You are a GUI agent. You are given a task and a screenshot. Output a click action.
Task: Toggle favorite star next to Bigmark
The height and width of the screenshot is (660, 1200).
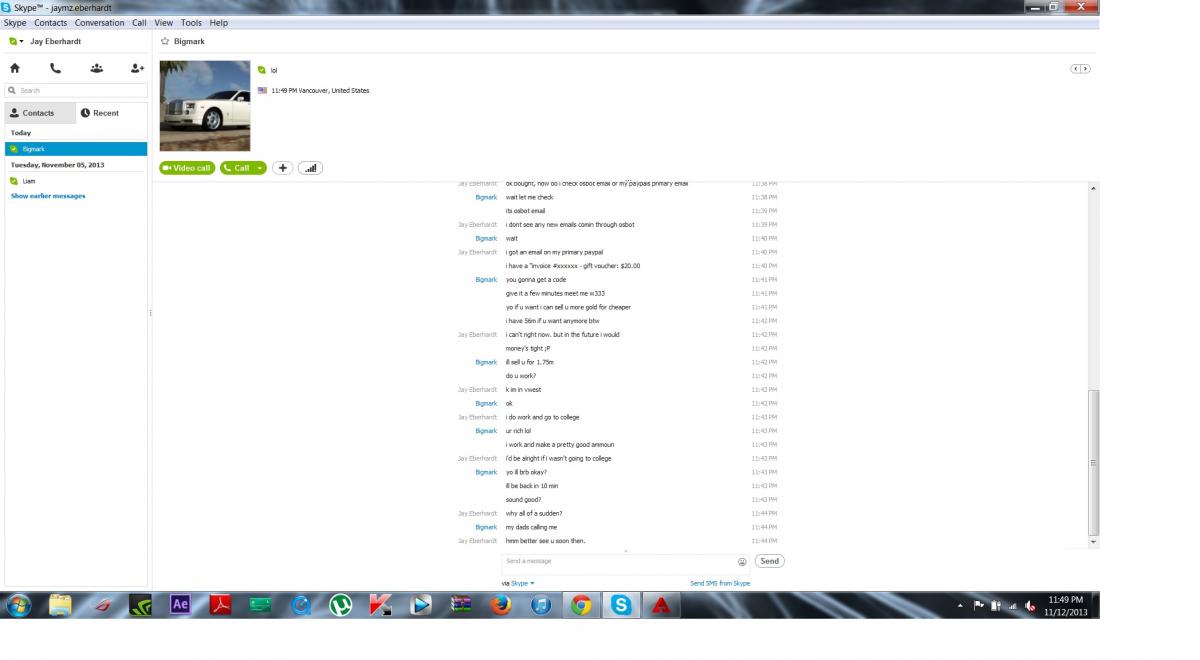point(165,41)
